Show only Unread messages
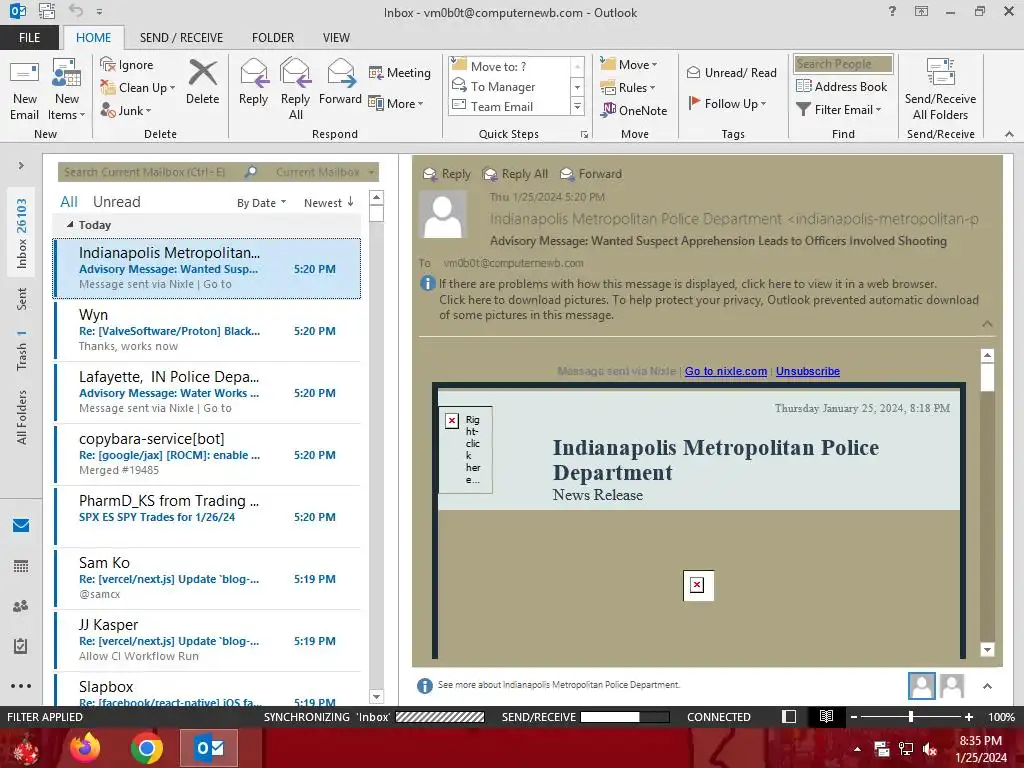The height and width of the screenshot is (768, 1024). coord(116,202)
